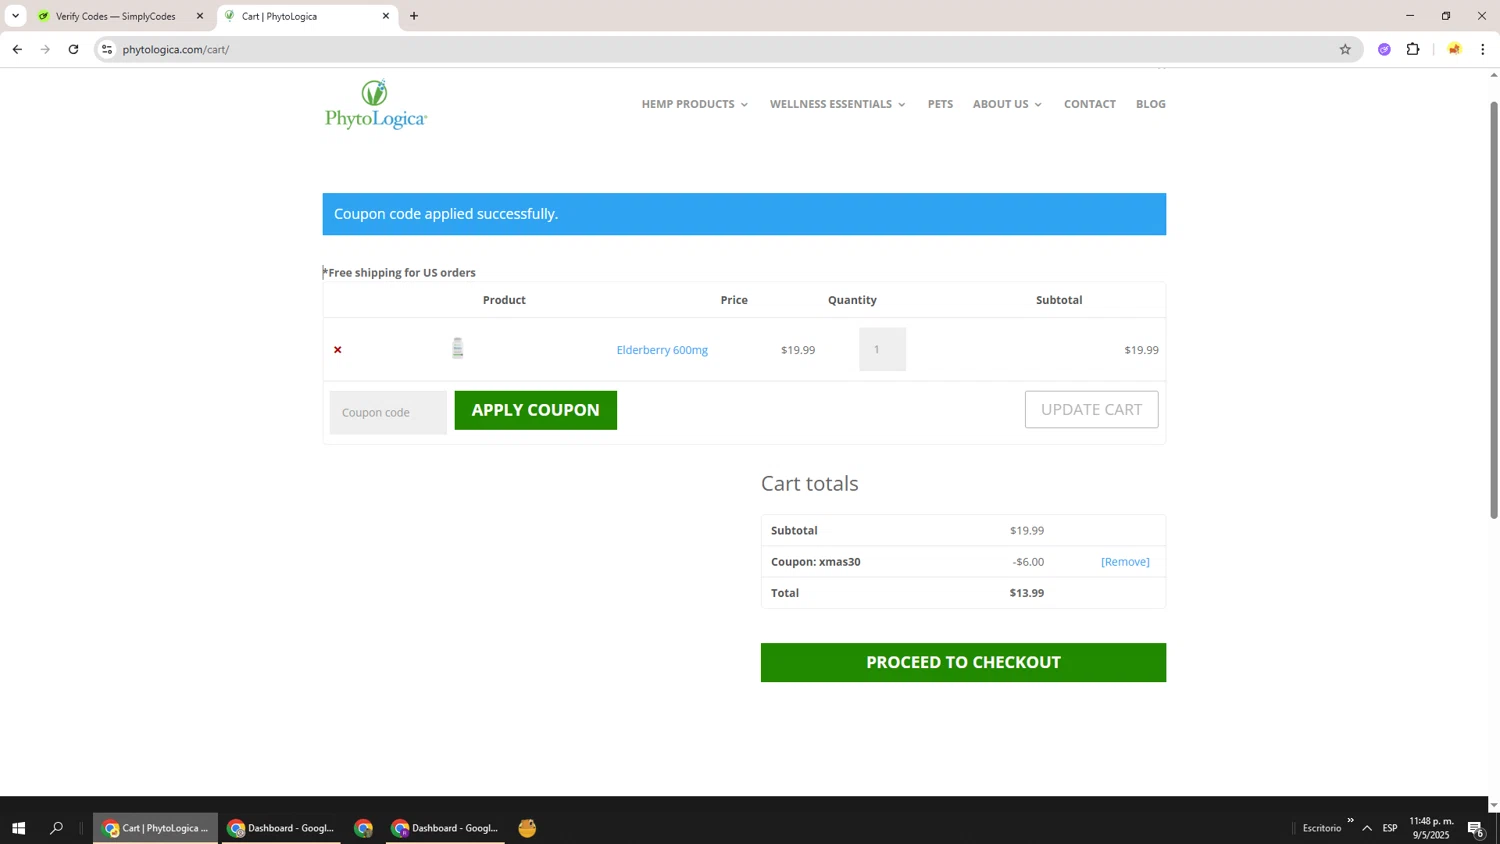The height and width of the screenshot is (844, 1500).
Task: Open the Elderberry 600mg product link
Action: [x=662, y=350]
